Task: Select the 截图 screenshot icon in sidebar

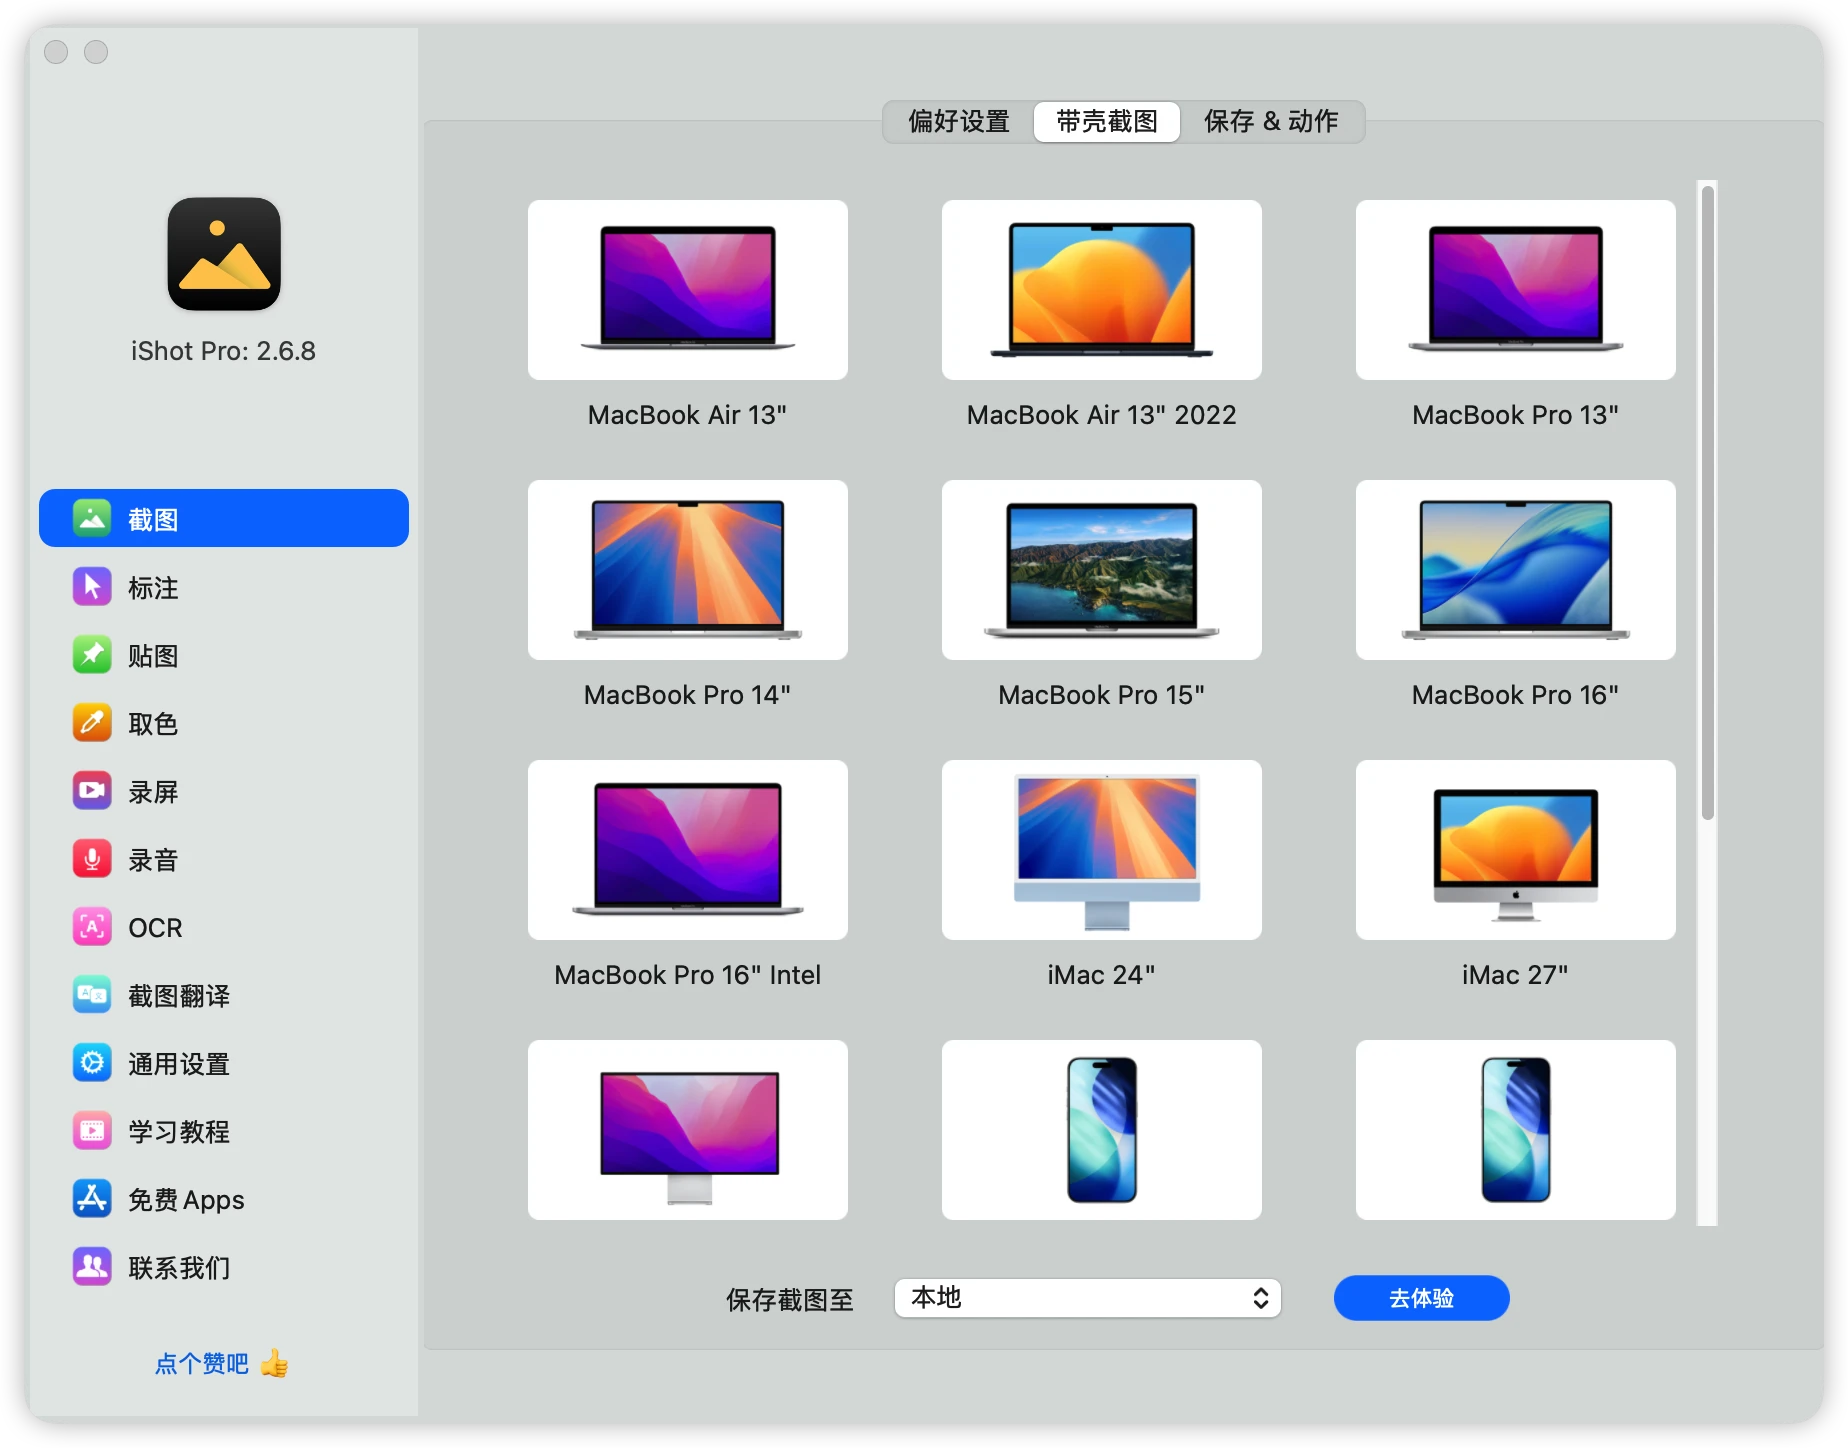Action: pos(92,518)
